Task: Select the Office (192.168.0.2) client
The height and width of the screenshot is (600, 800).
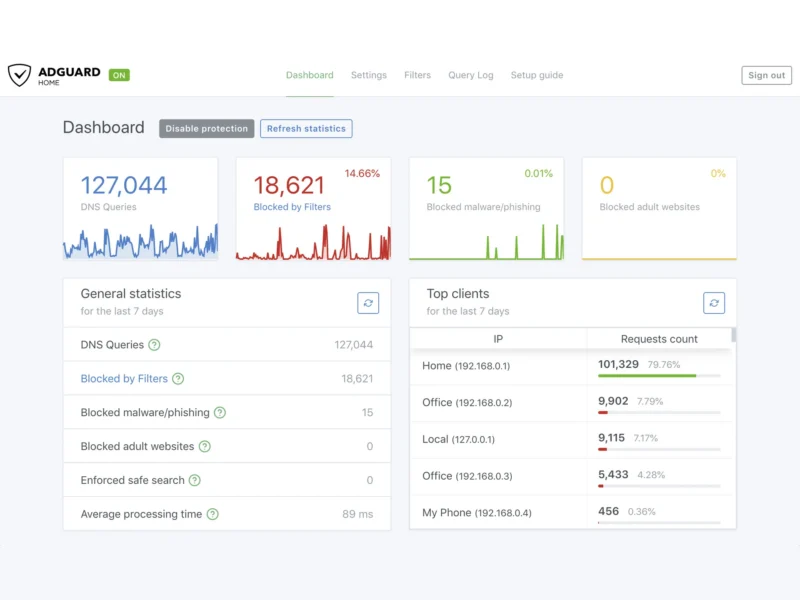Action: pos(570,403)
